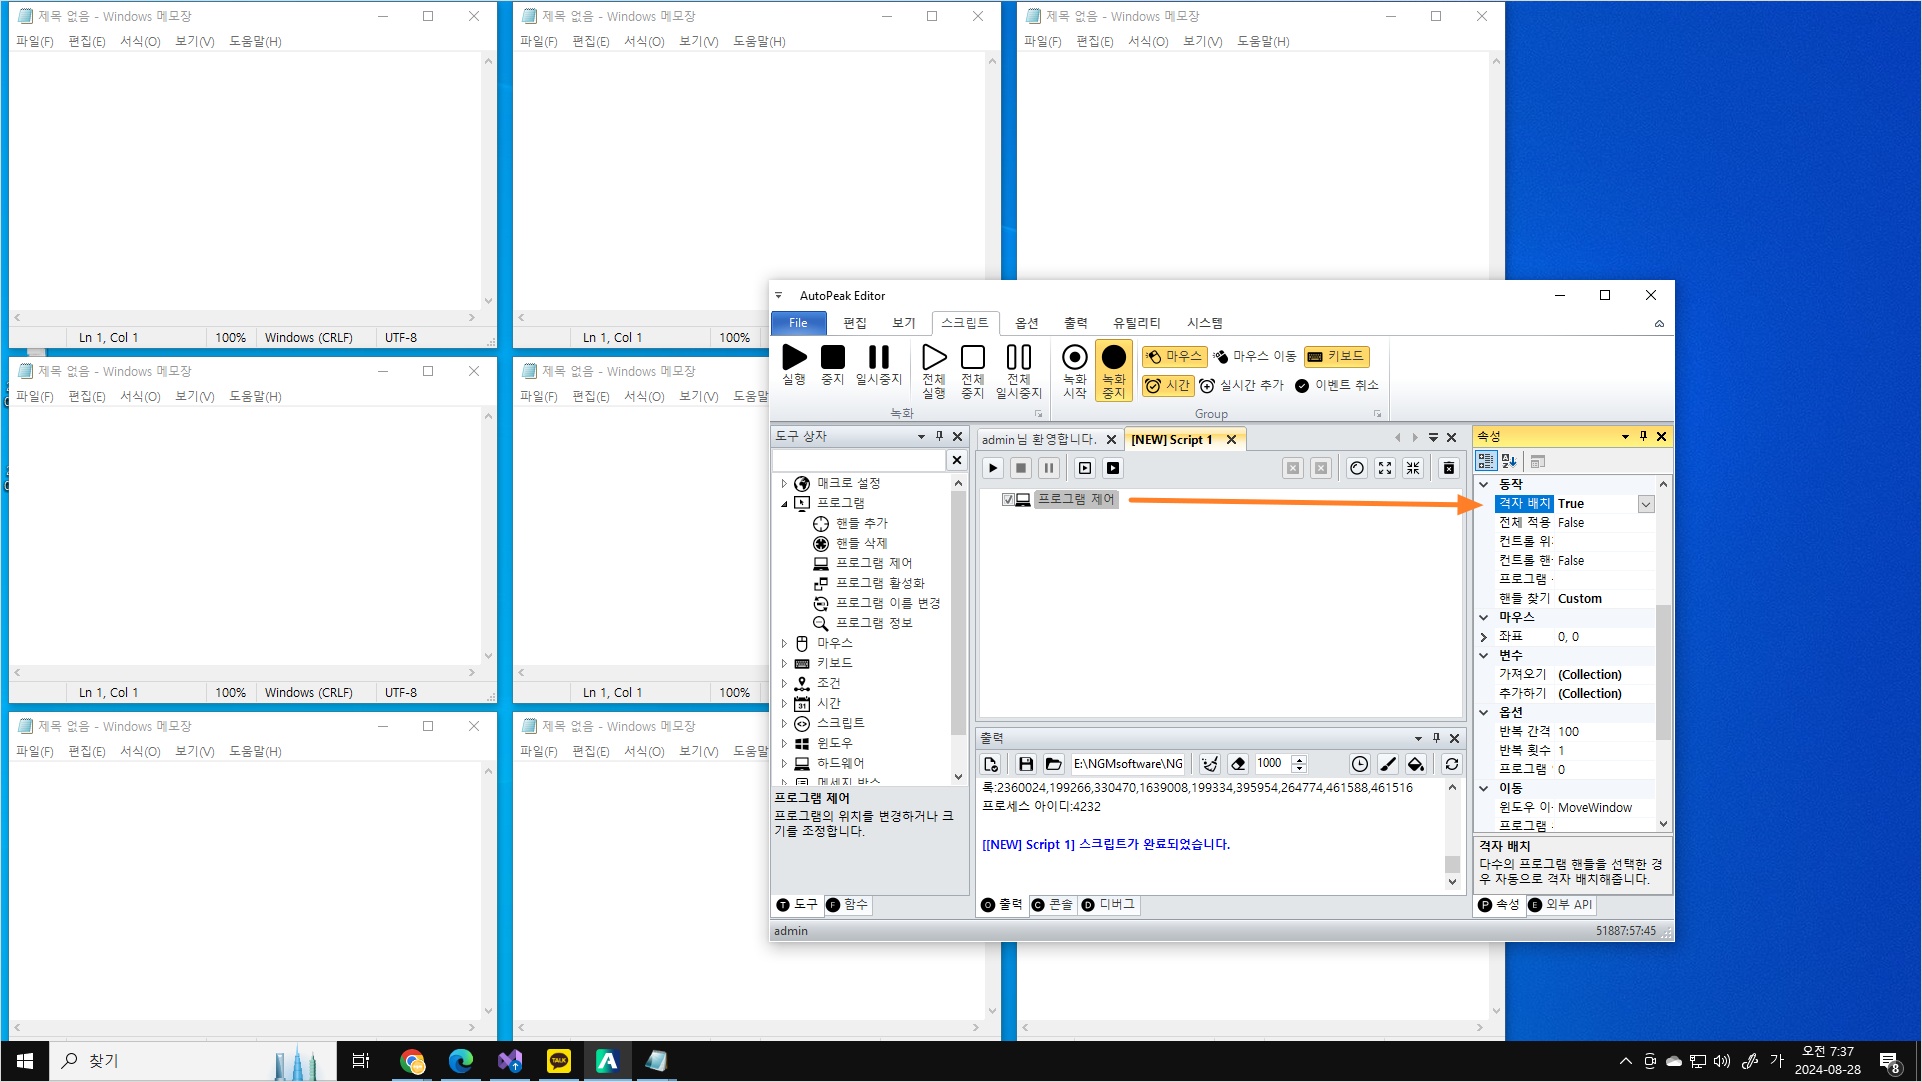Click the 이벤트 취소 button
Viewport: 1922px width, 1082px height.
1336,386
